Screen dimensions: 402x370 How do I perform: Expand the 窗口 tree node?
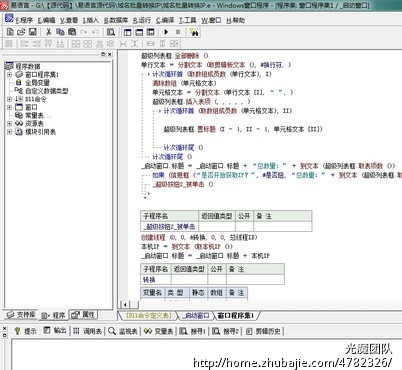click(9, 107)
